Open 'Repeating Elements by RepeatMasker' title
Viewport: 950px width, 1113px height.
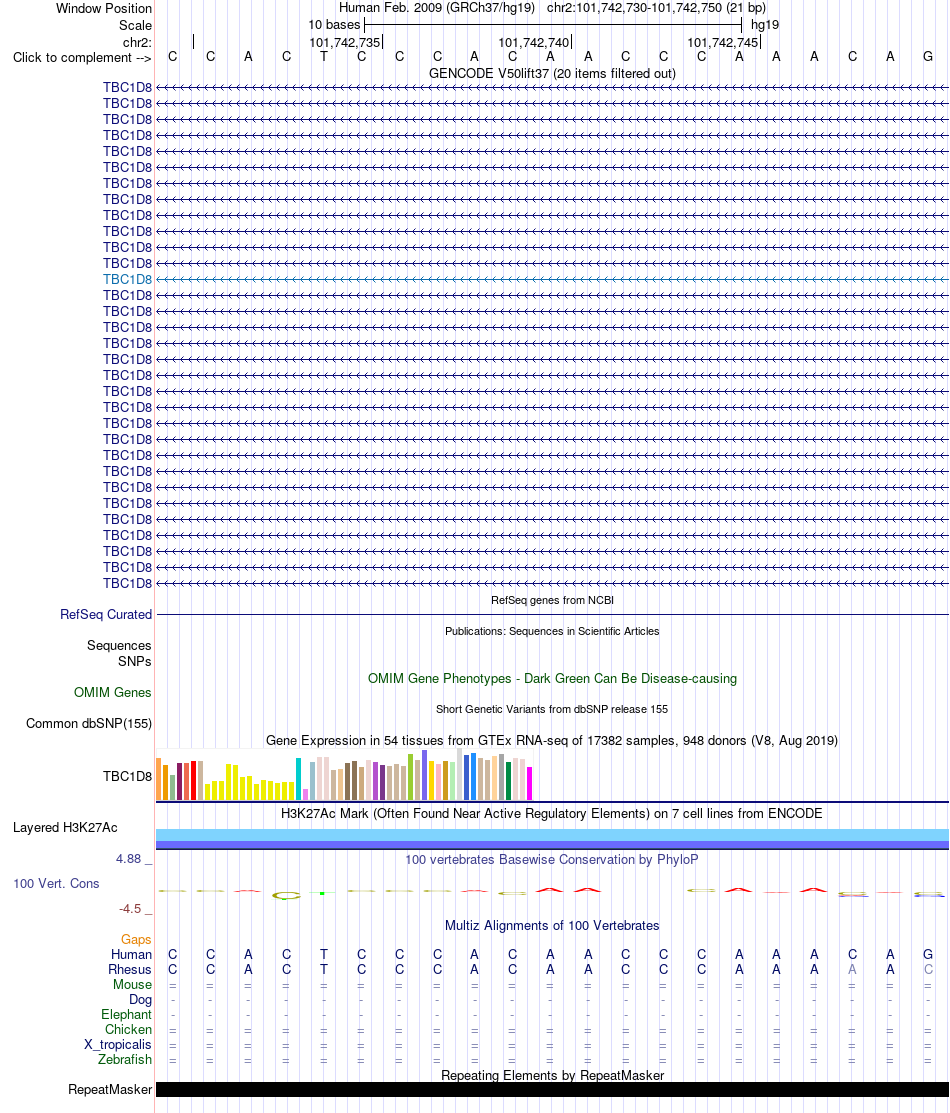tap(552, 1075)
